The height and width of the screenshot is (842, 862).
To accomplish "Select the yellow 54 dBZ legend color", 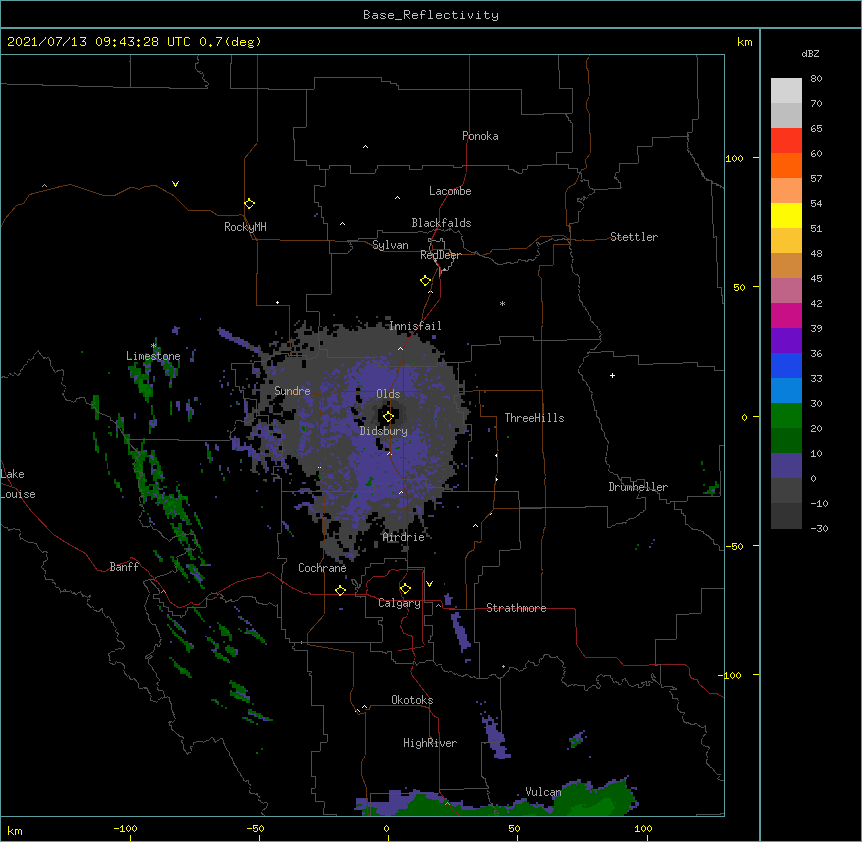I will [x=786, y=215].
